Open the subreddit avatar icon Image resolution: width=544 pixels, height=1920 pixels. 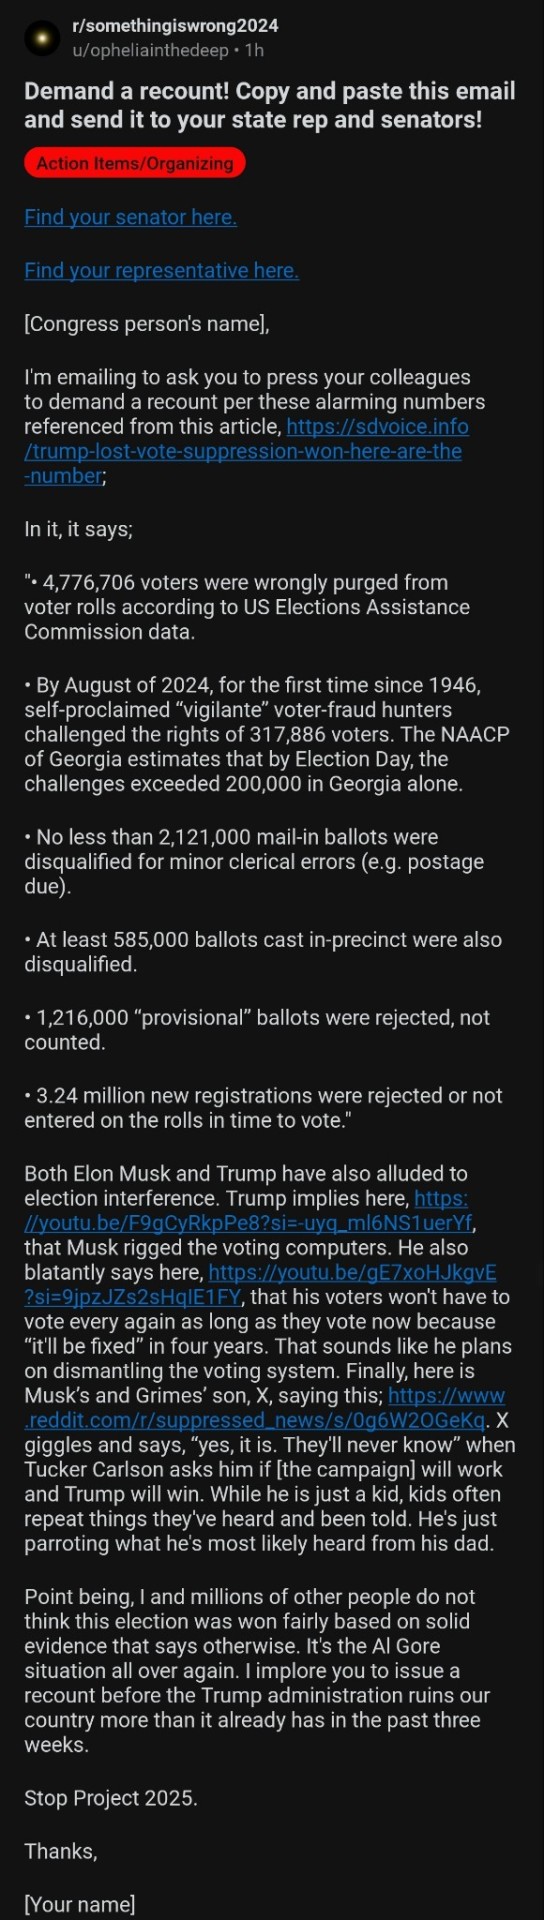pos(41,38)
